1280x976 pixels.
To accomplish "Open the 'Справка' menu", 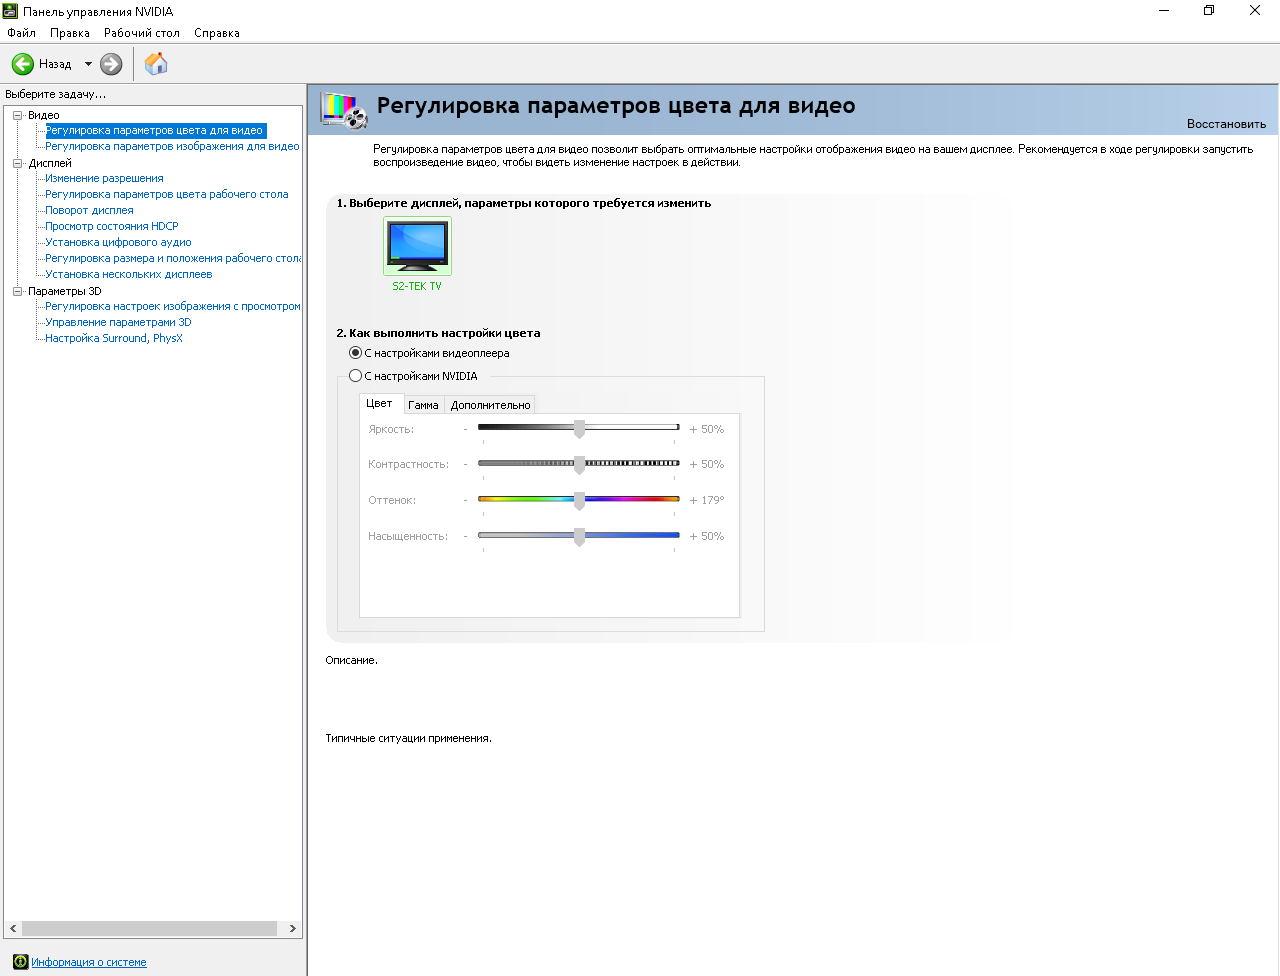I will point(217,33).
